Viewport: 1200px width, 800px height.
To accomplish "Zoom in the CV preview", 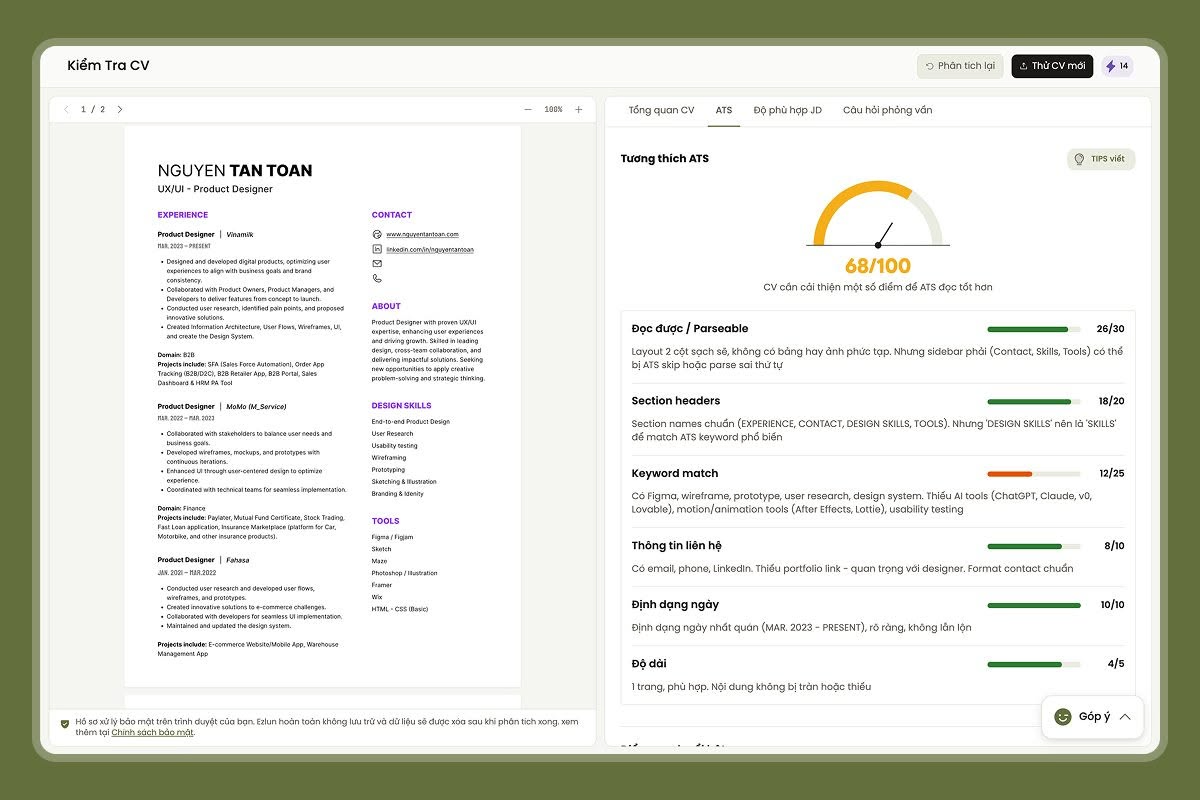I will pyautogui.click(x=578, y=110).
